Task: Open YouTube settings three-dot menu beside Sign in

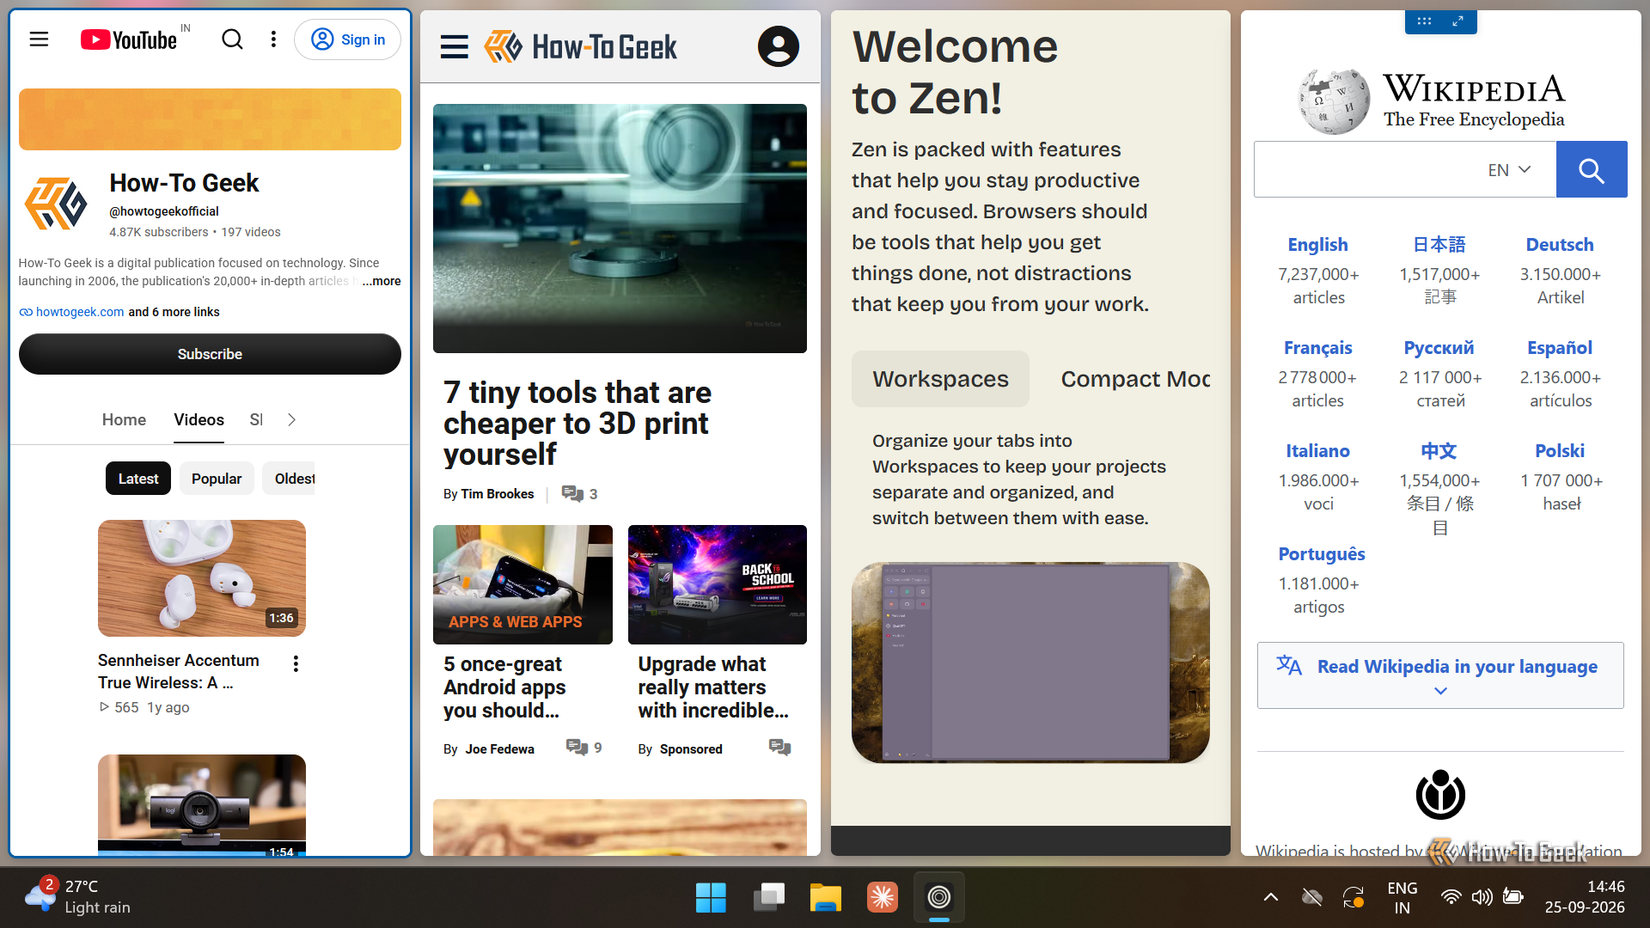Action: (x=273, y=39)
